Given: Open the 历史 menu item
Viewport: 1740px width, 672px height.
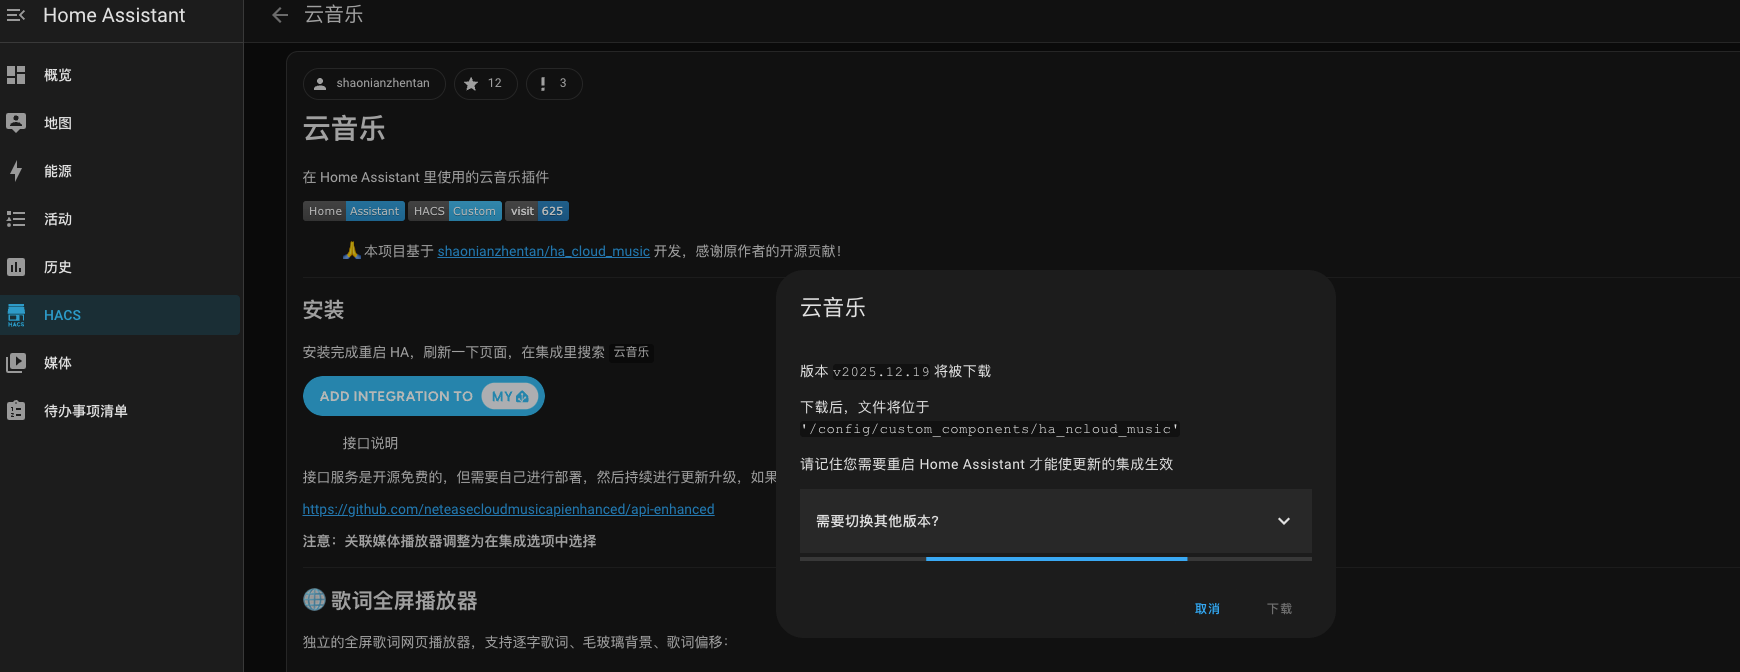Looking at the screenshot, I should point(120,267).
